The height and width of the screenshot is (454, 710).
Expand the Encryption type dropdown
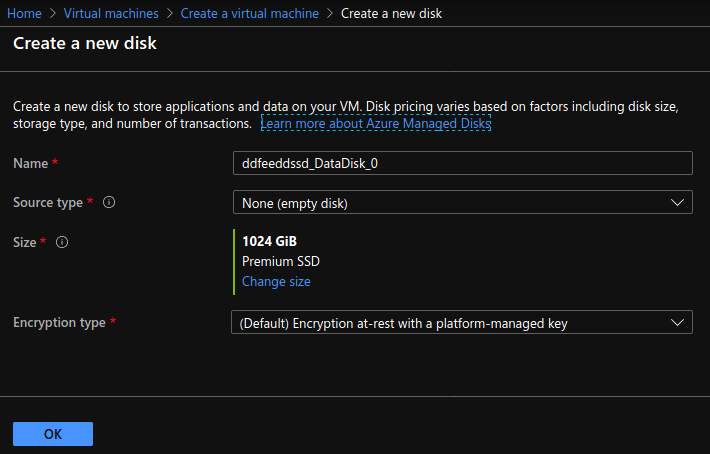pos(462,323)
